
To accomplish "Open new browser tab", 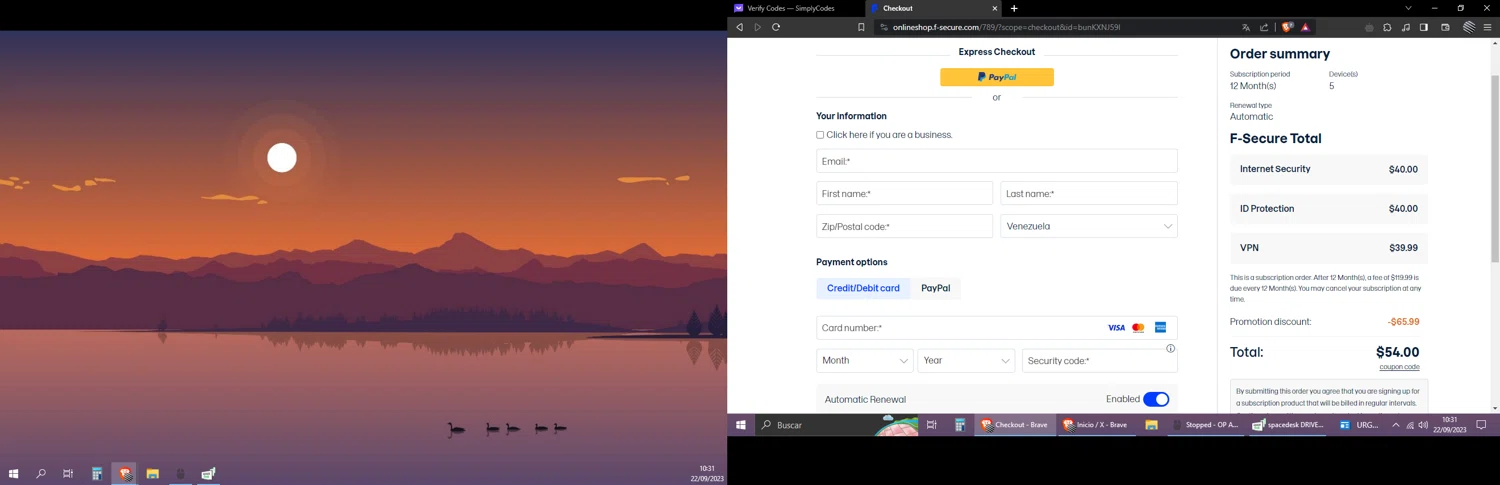I will [1014, 8].
